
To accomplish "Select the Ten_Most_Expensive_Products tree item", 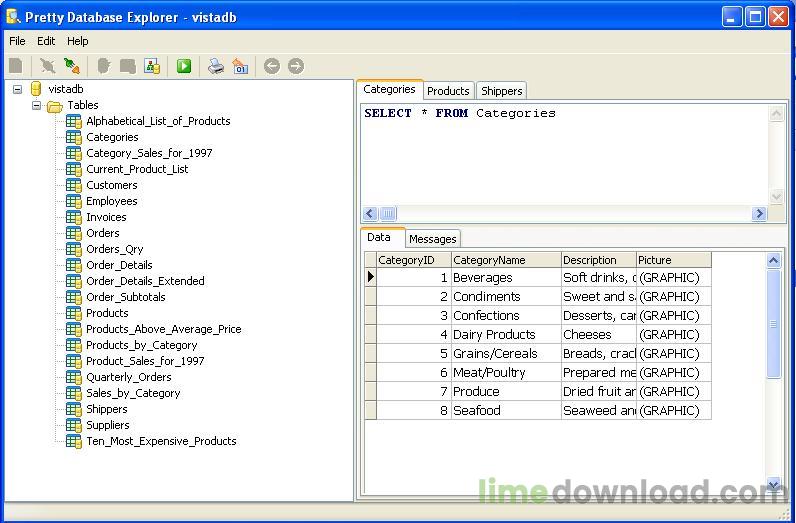I will click(161, 441).
